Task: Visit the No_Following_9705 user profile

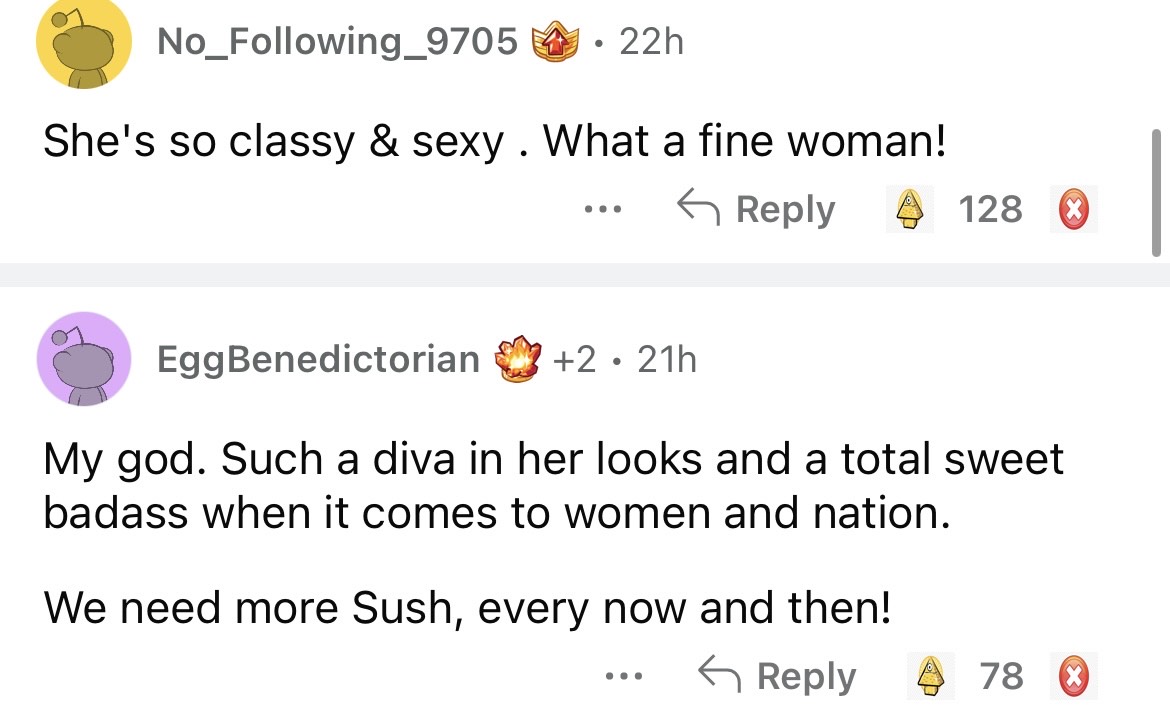Action: (x=337, y=42)
